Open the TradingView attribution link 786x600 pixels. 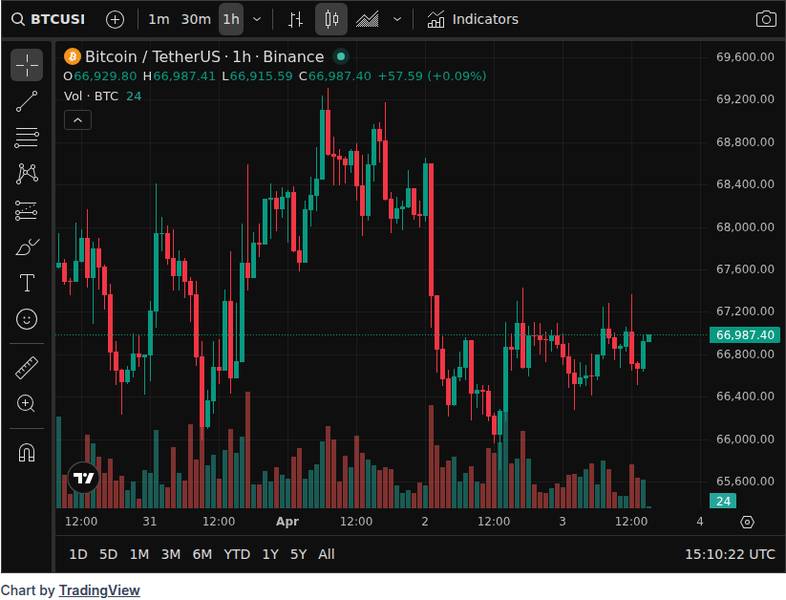99,590
